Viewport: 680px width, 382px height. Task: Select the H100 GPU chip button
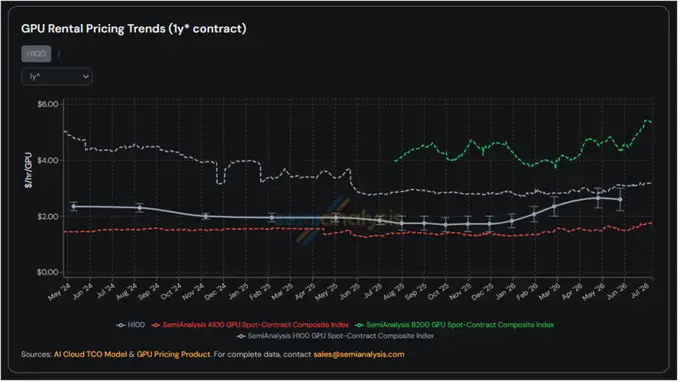tap(36, 54)
